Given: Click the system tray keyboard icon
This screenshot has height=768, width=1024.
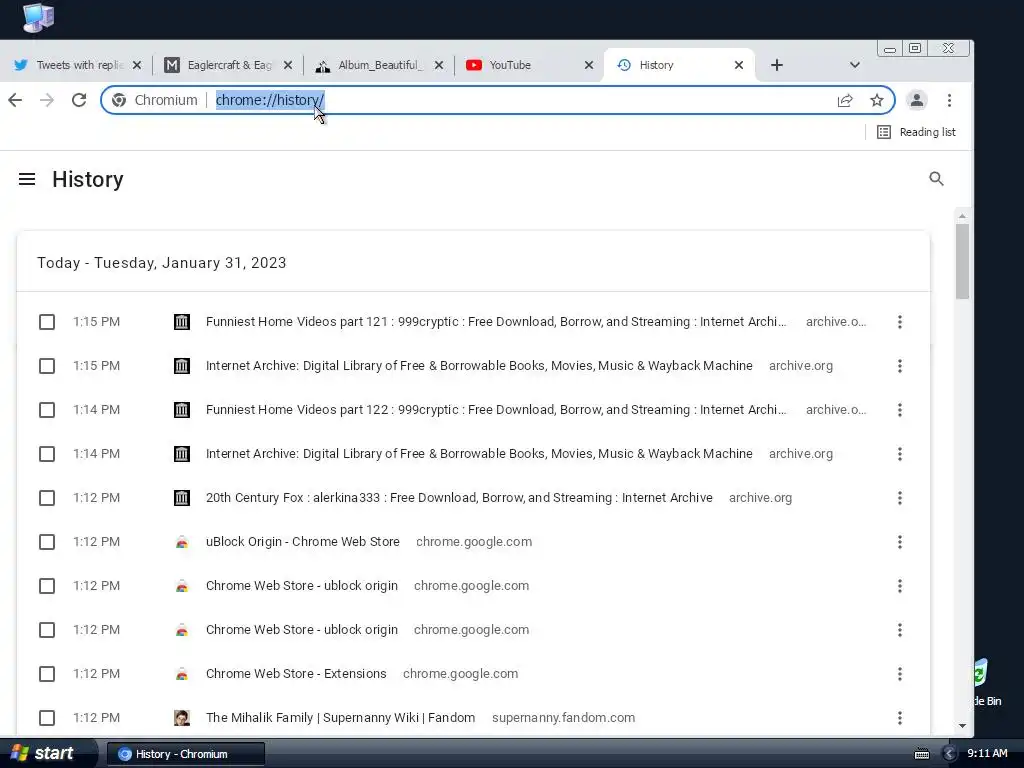Looking at the screenshot, I should pos(921,754).
